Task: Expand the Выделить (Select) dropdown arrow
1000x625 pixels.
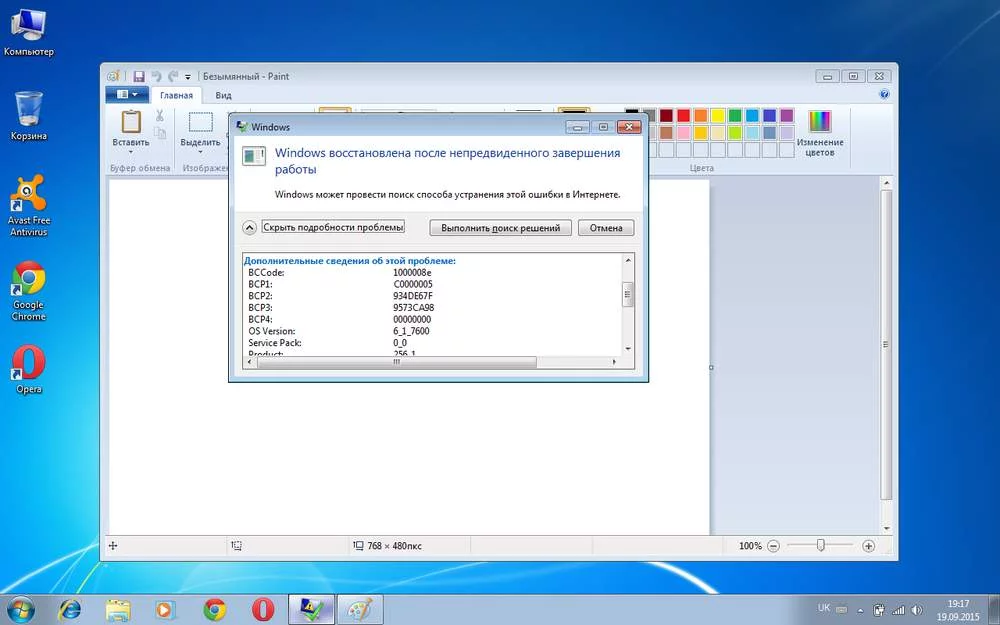Action: (200, 153)
